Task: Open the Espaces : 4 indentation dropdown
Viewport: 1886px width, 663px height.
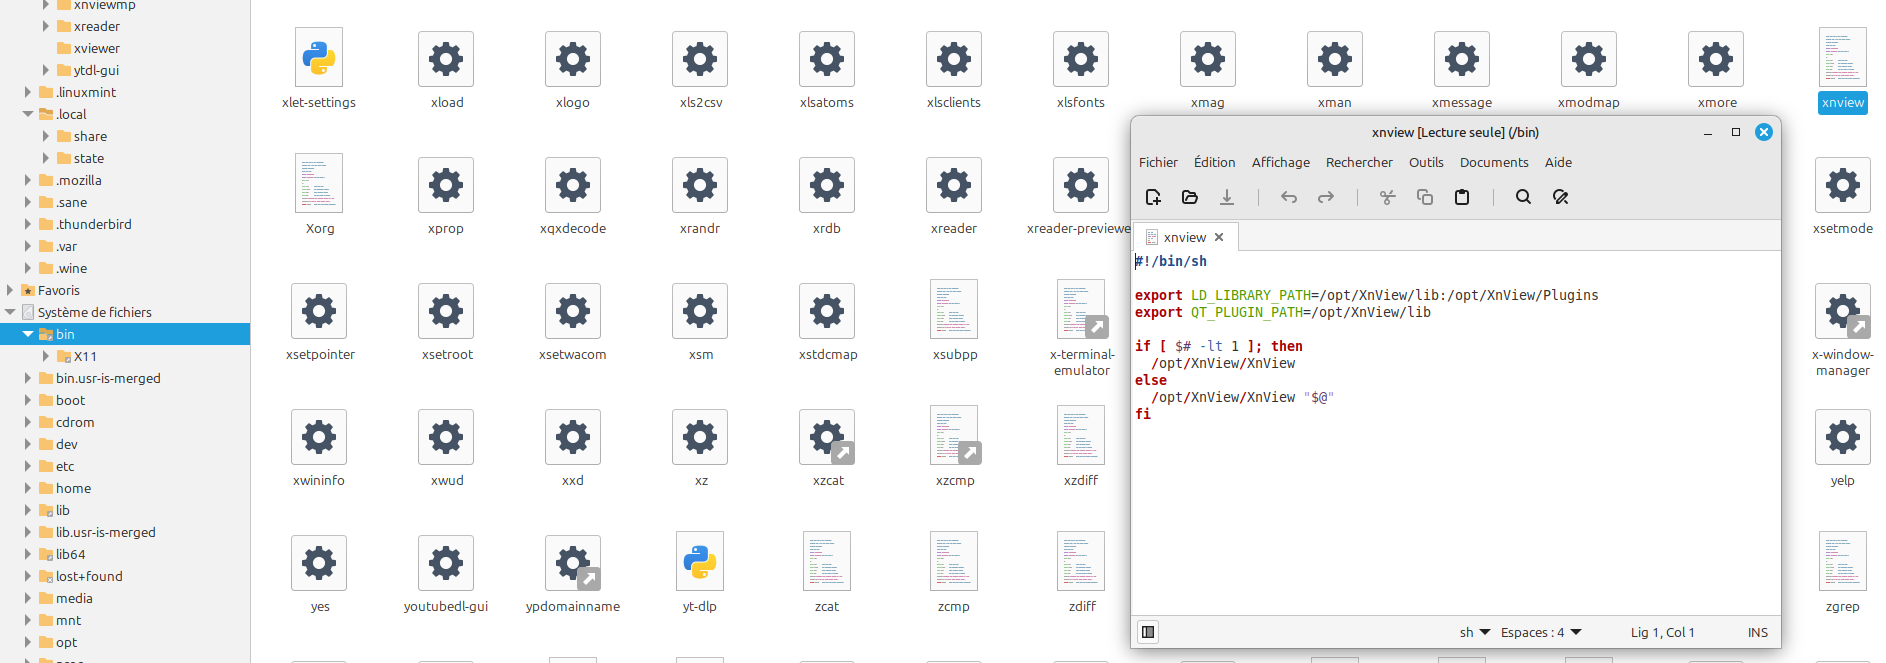Action: [x=1540, y=632]
